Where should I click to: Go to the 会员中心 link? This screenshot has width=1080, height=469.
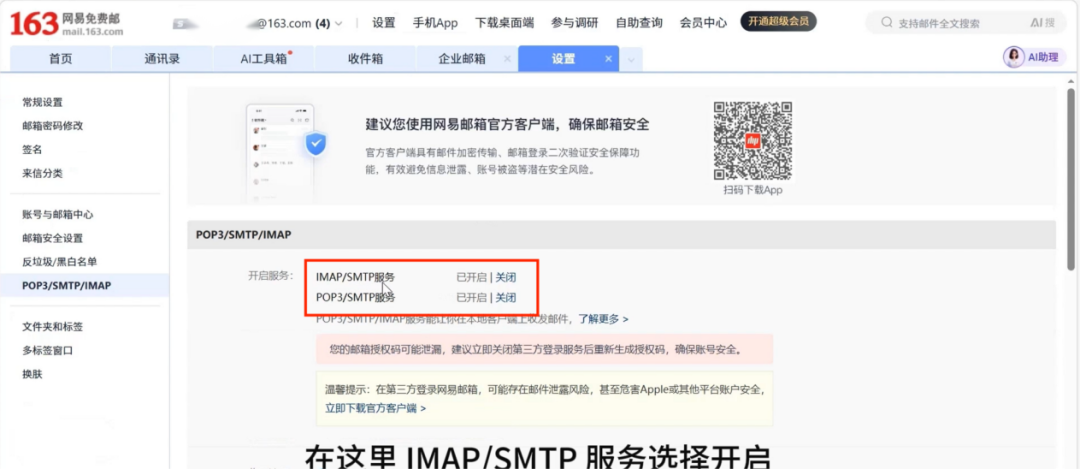[703, 23]
